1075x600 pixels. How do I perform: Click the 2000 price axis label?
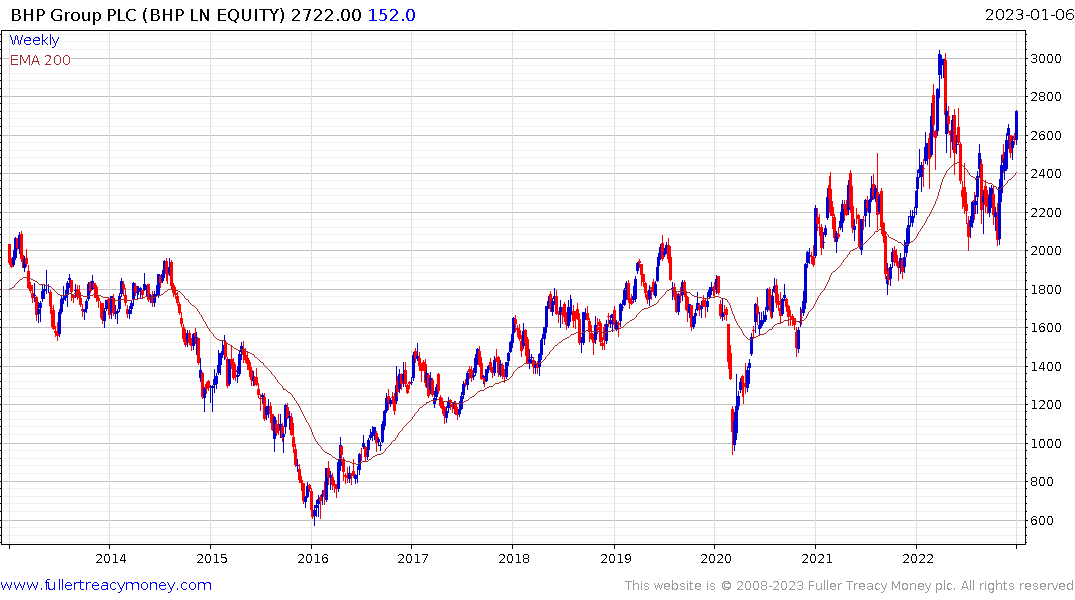click(x=1046, y=251)
